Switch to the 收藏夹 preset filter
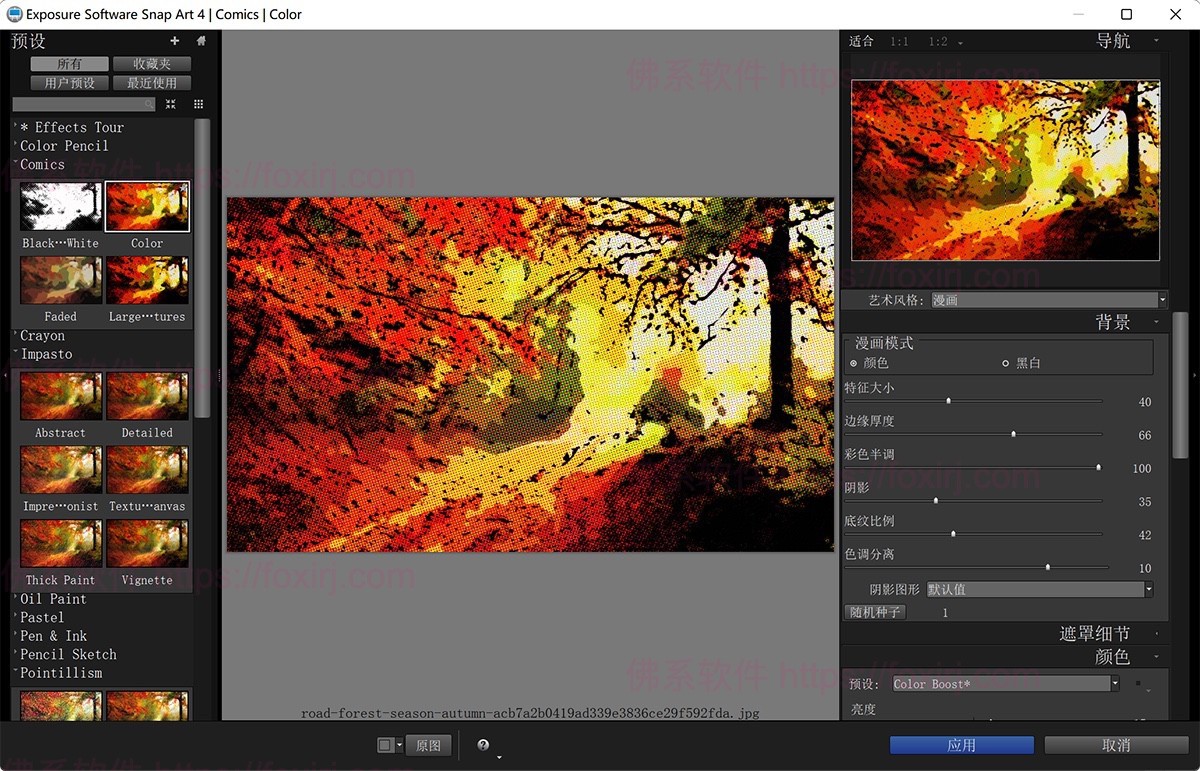The image size is (1200, 771). click(x=152, y=63)
